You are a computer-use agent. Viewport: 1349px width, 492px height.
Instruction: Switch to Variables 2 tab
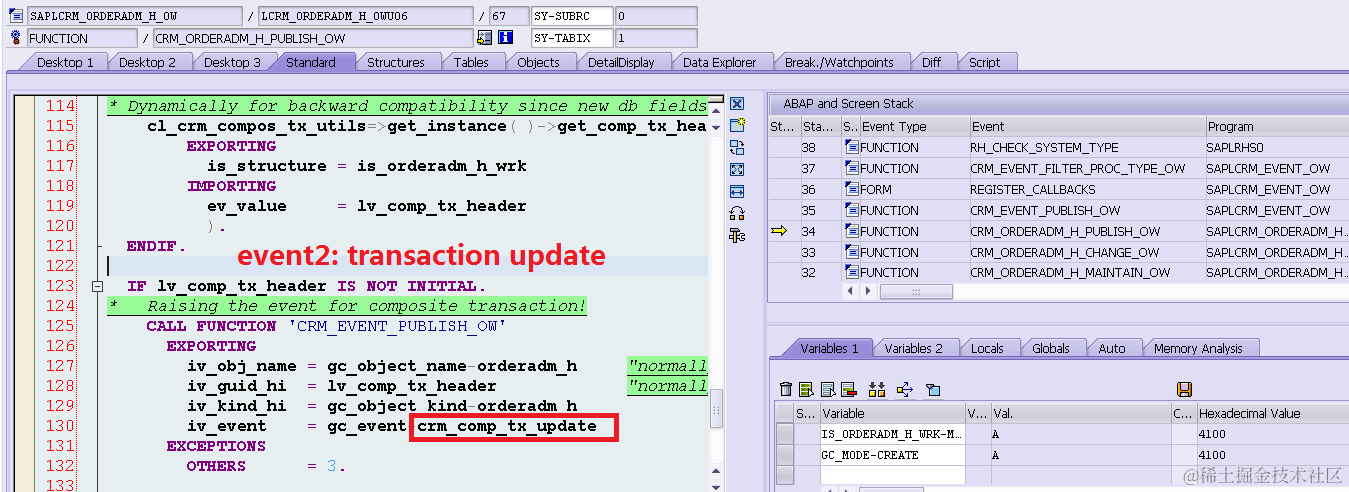(x=913, y=348)
